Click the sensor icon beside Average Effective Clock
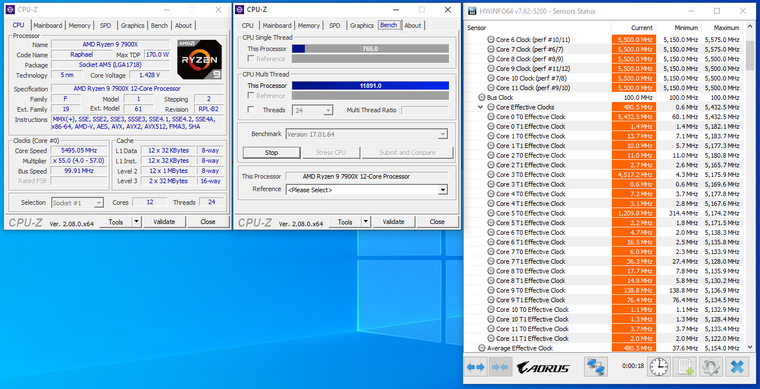 click(x=482, y=348)
